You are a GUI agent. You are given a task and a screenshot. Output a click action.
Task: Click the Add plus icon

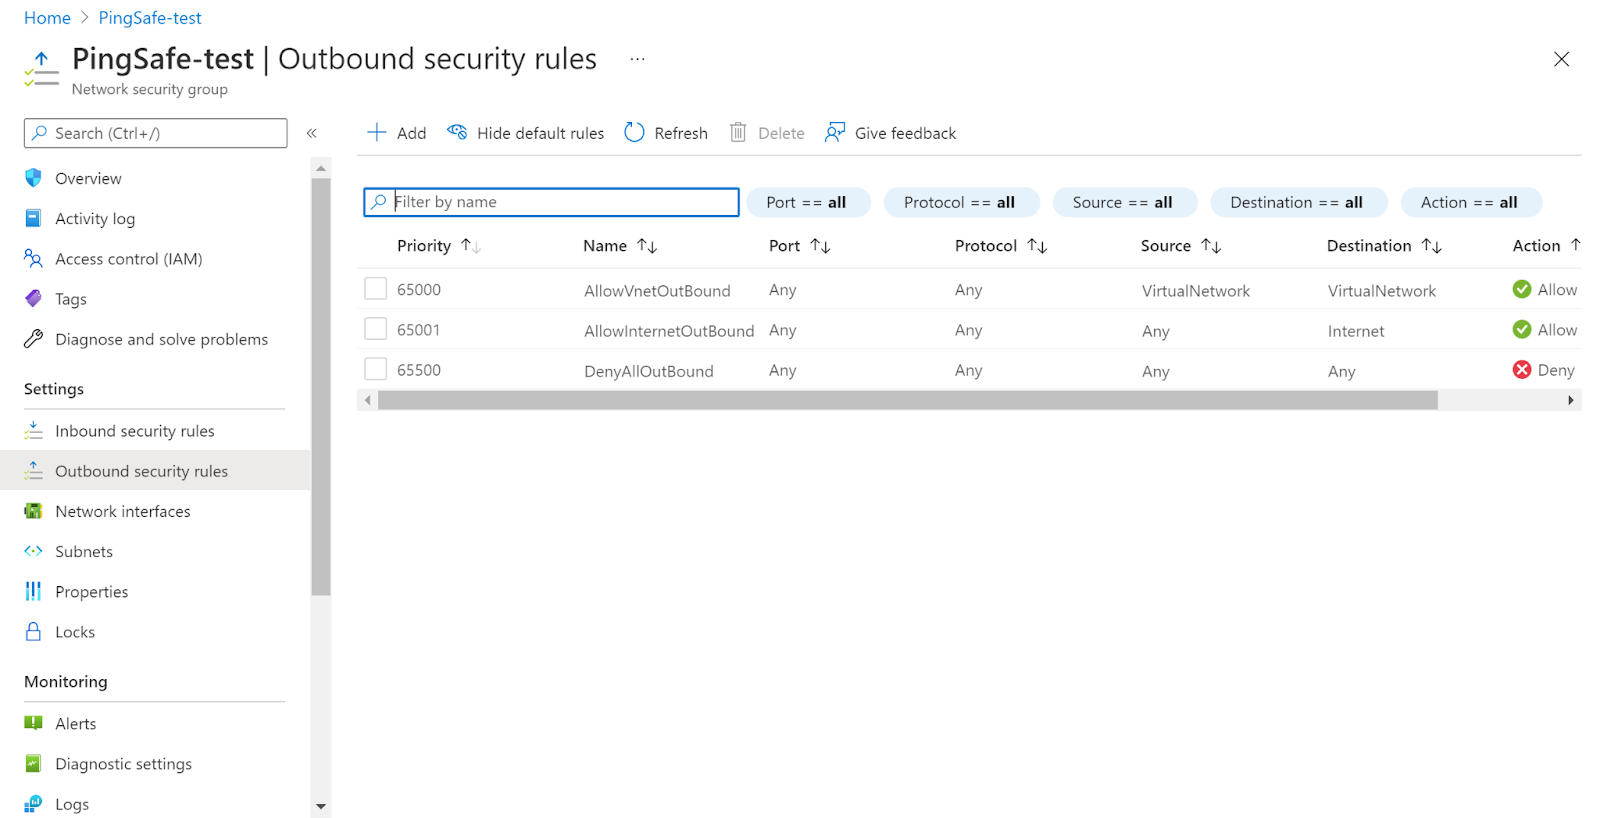click(x=377, y=133)
